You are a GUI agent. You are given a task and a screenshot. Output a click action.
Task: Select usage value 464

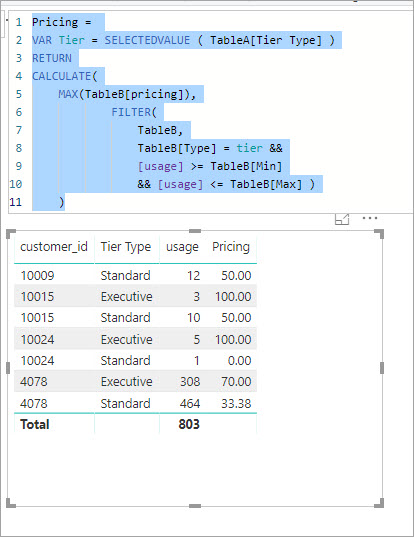point(190,403)
